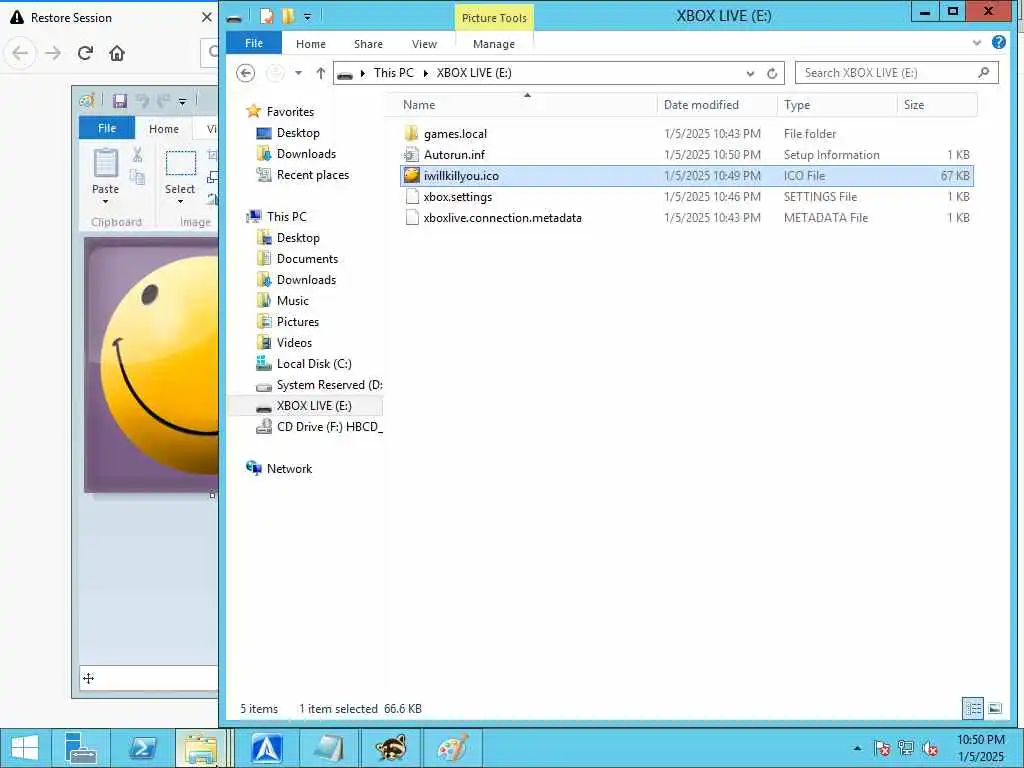Open Recent places in Favorites
This screenshot has height=768, width=1024.
pyautogui.click(x=313, y=174)
